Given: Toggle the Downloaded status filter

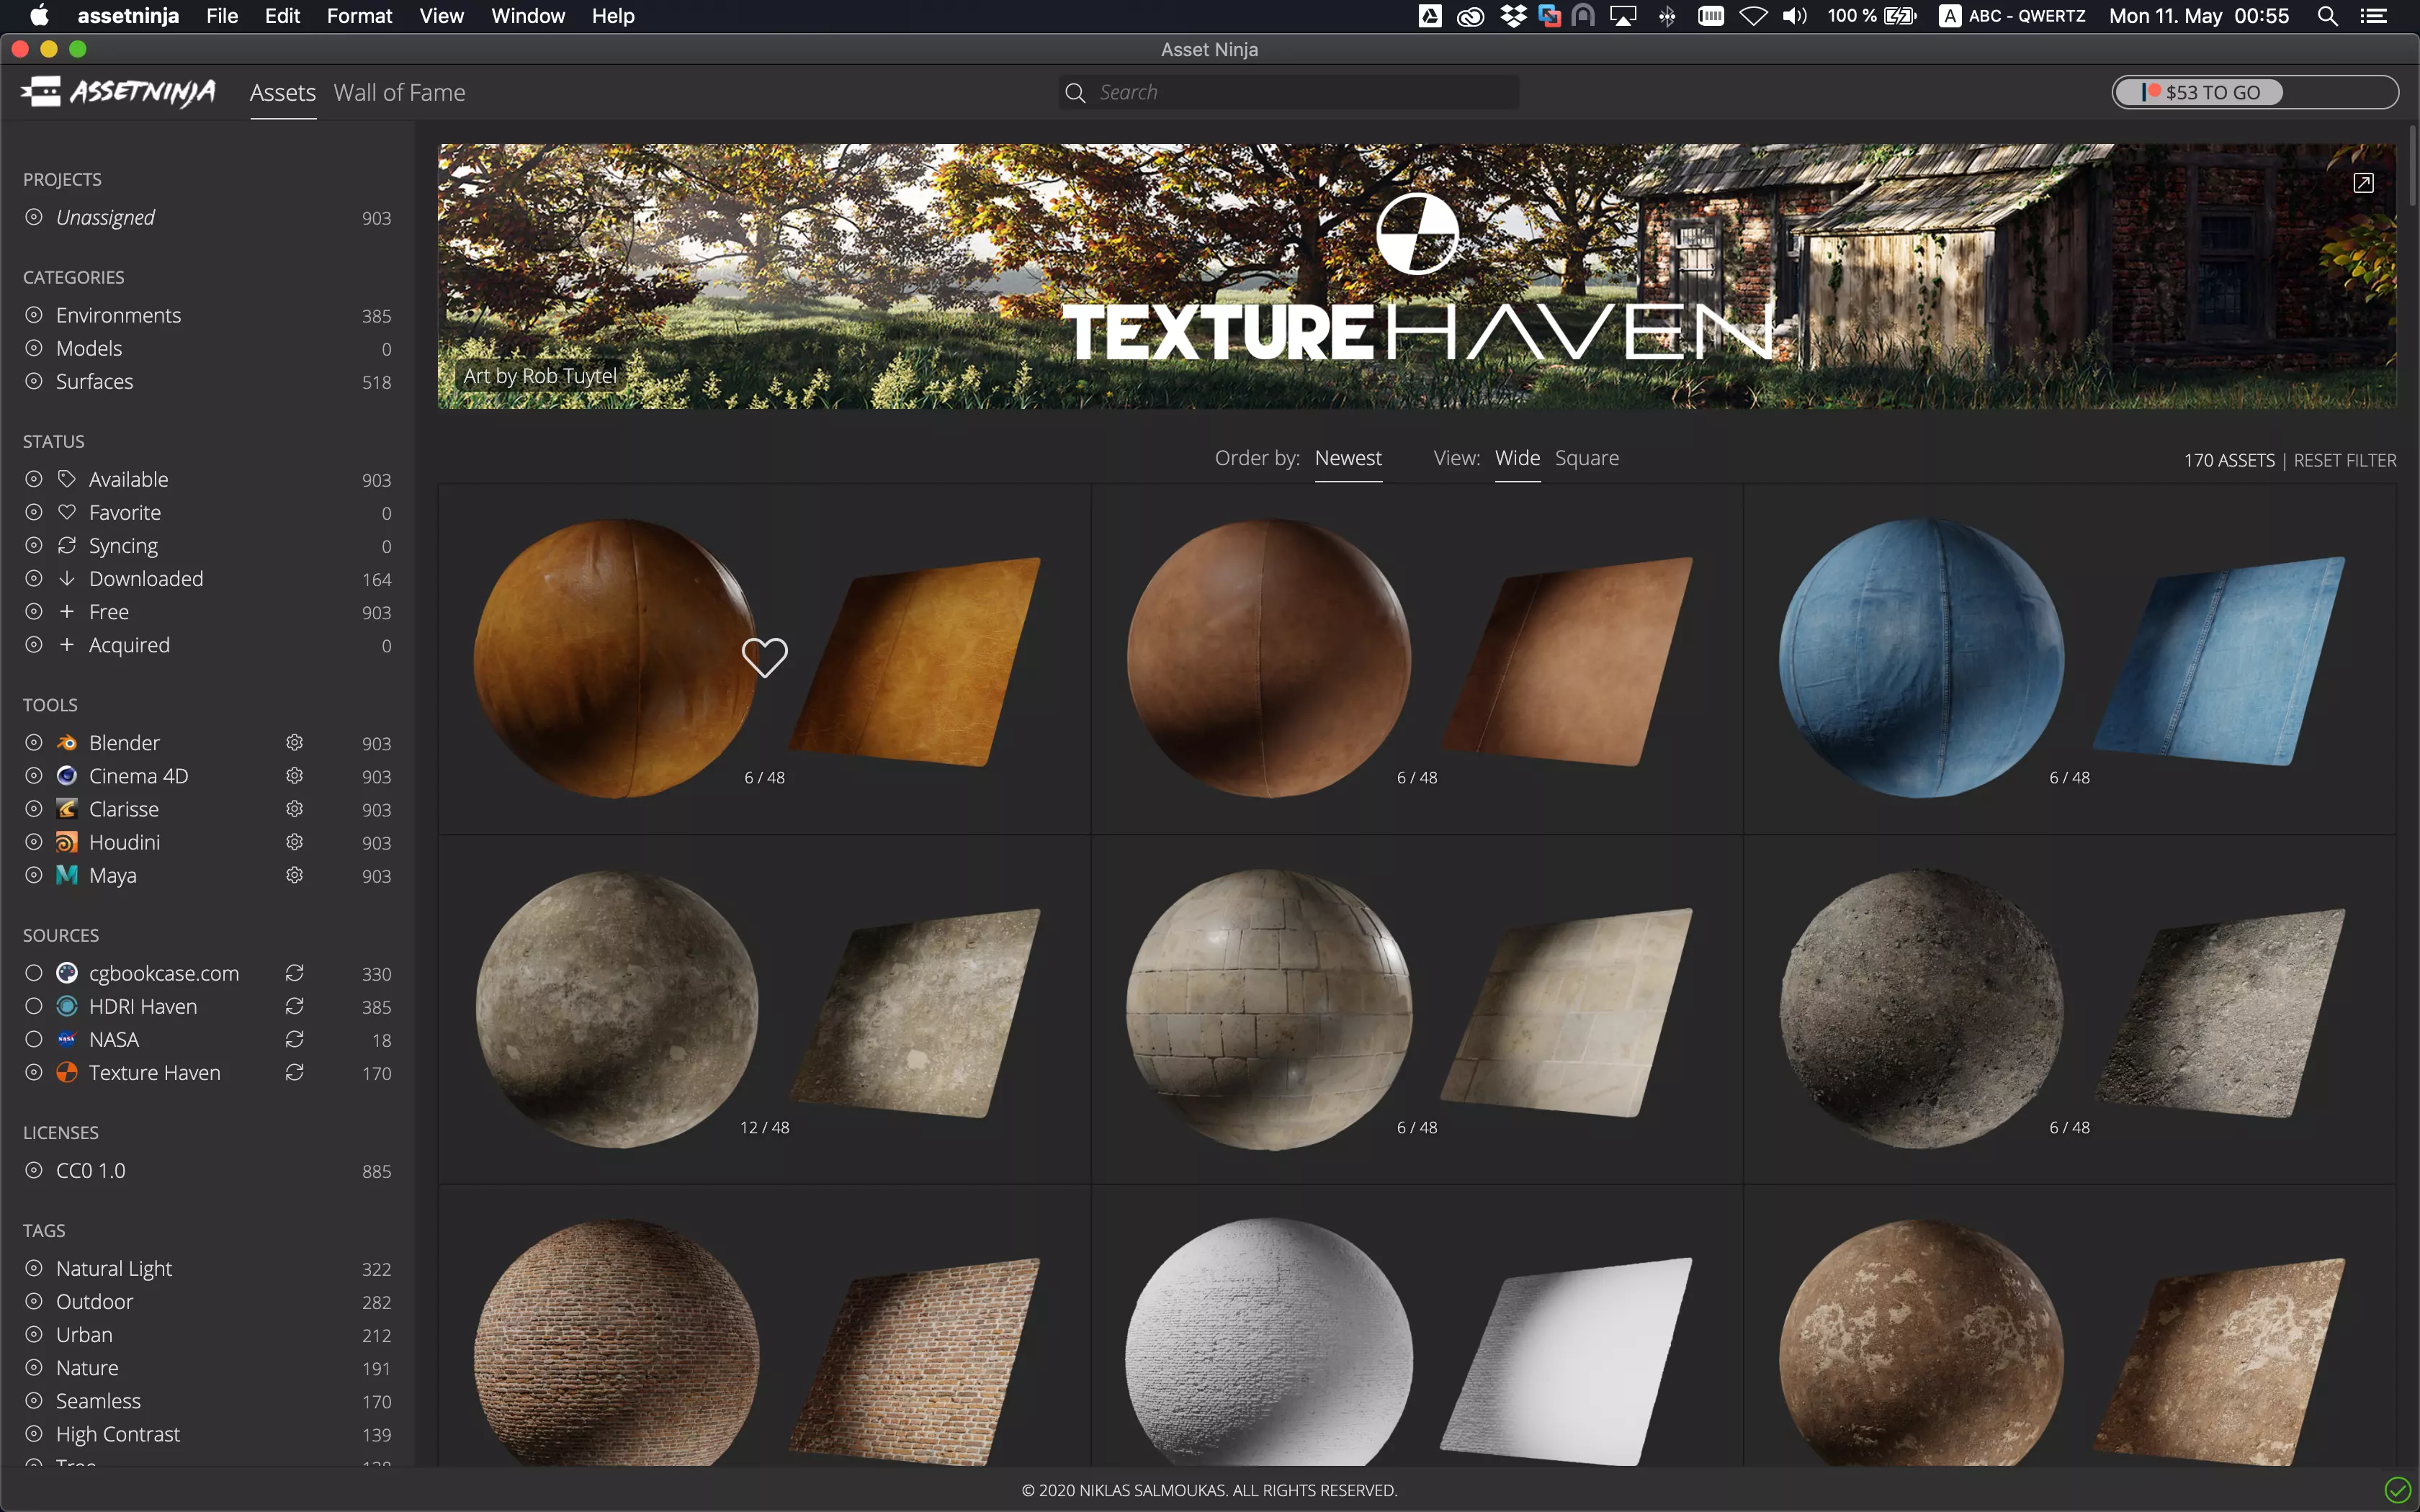Looking at the screenshot, I should point(34,579).
